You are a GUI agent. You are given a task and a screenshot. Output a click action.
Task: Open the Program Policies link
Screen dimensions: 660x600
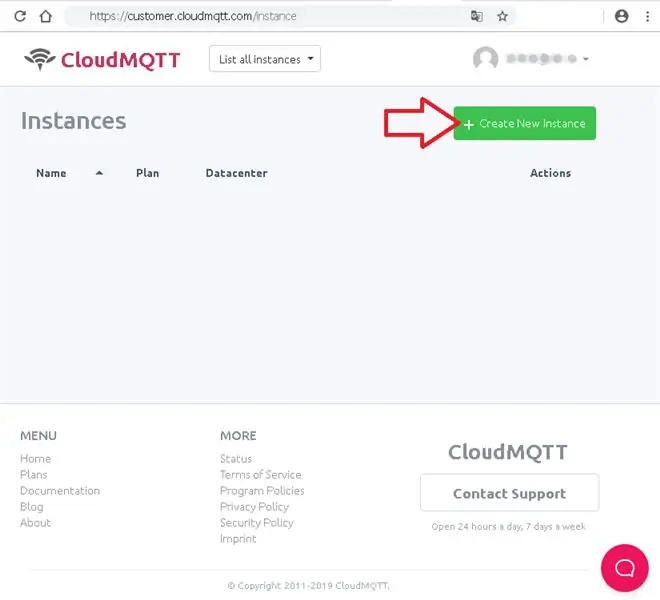262,491
